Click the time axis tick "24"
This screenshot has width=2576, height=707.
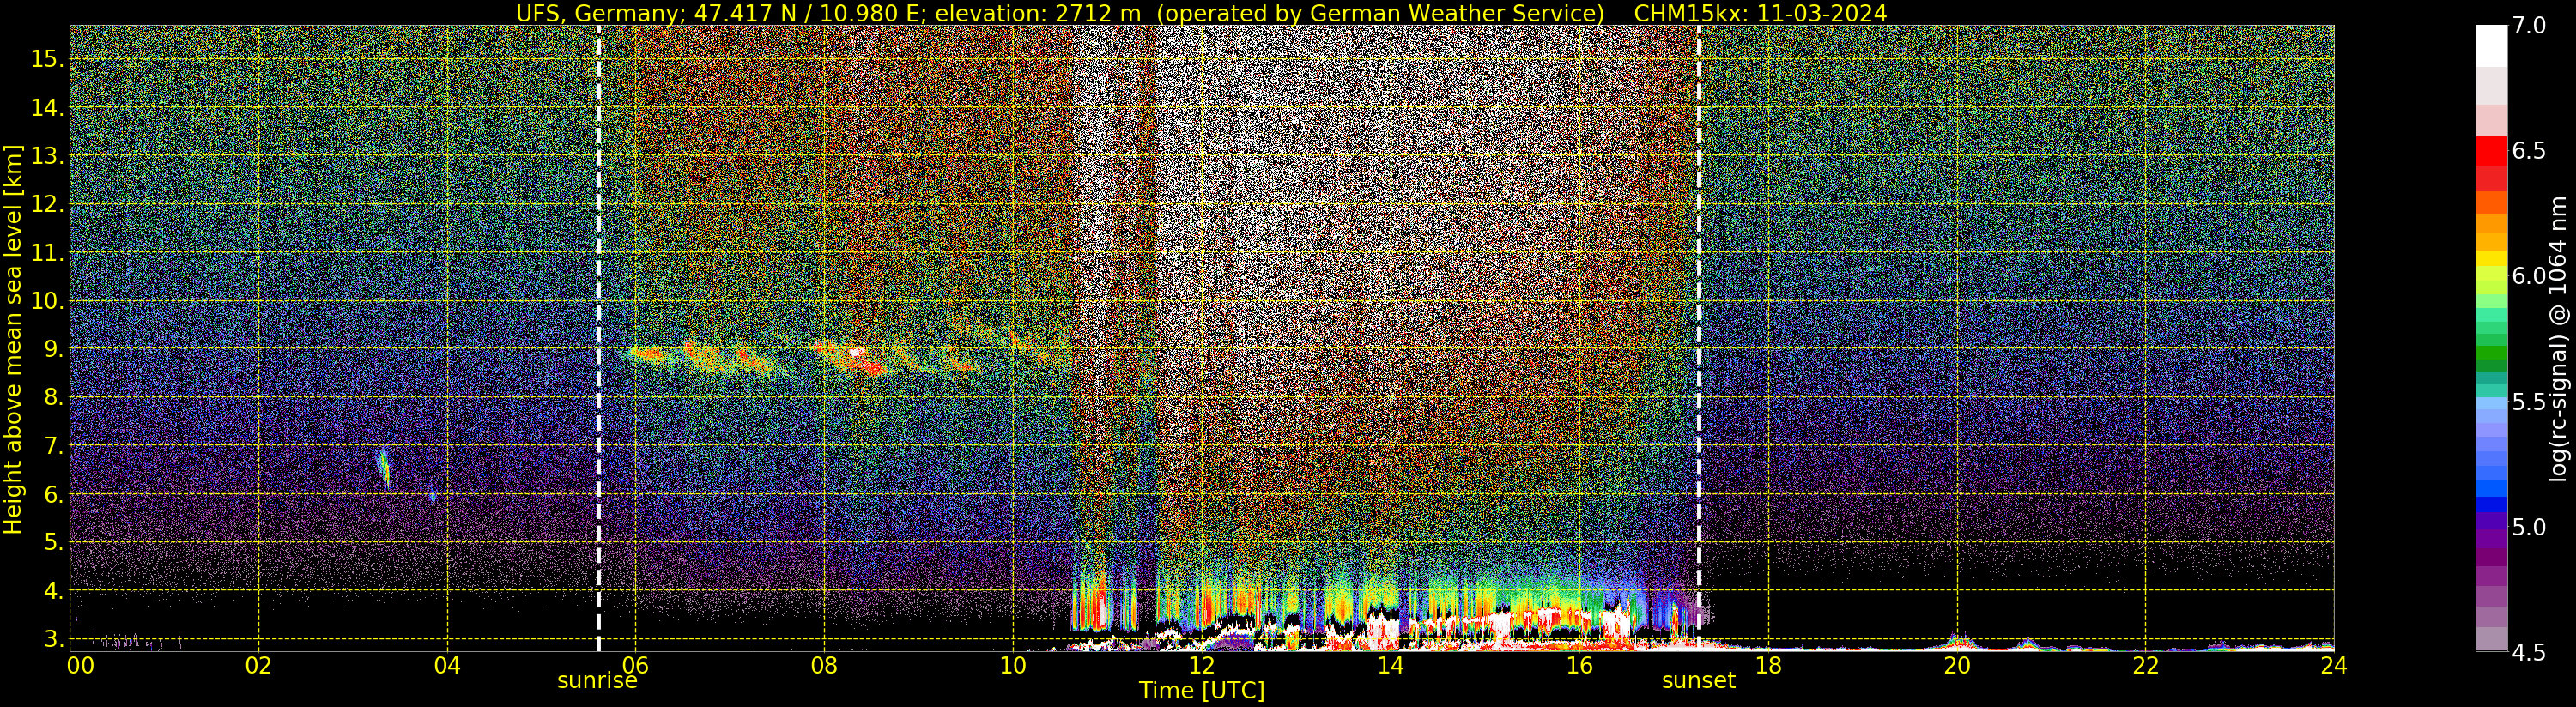click(x=2334, y=665)
